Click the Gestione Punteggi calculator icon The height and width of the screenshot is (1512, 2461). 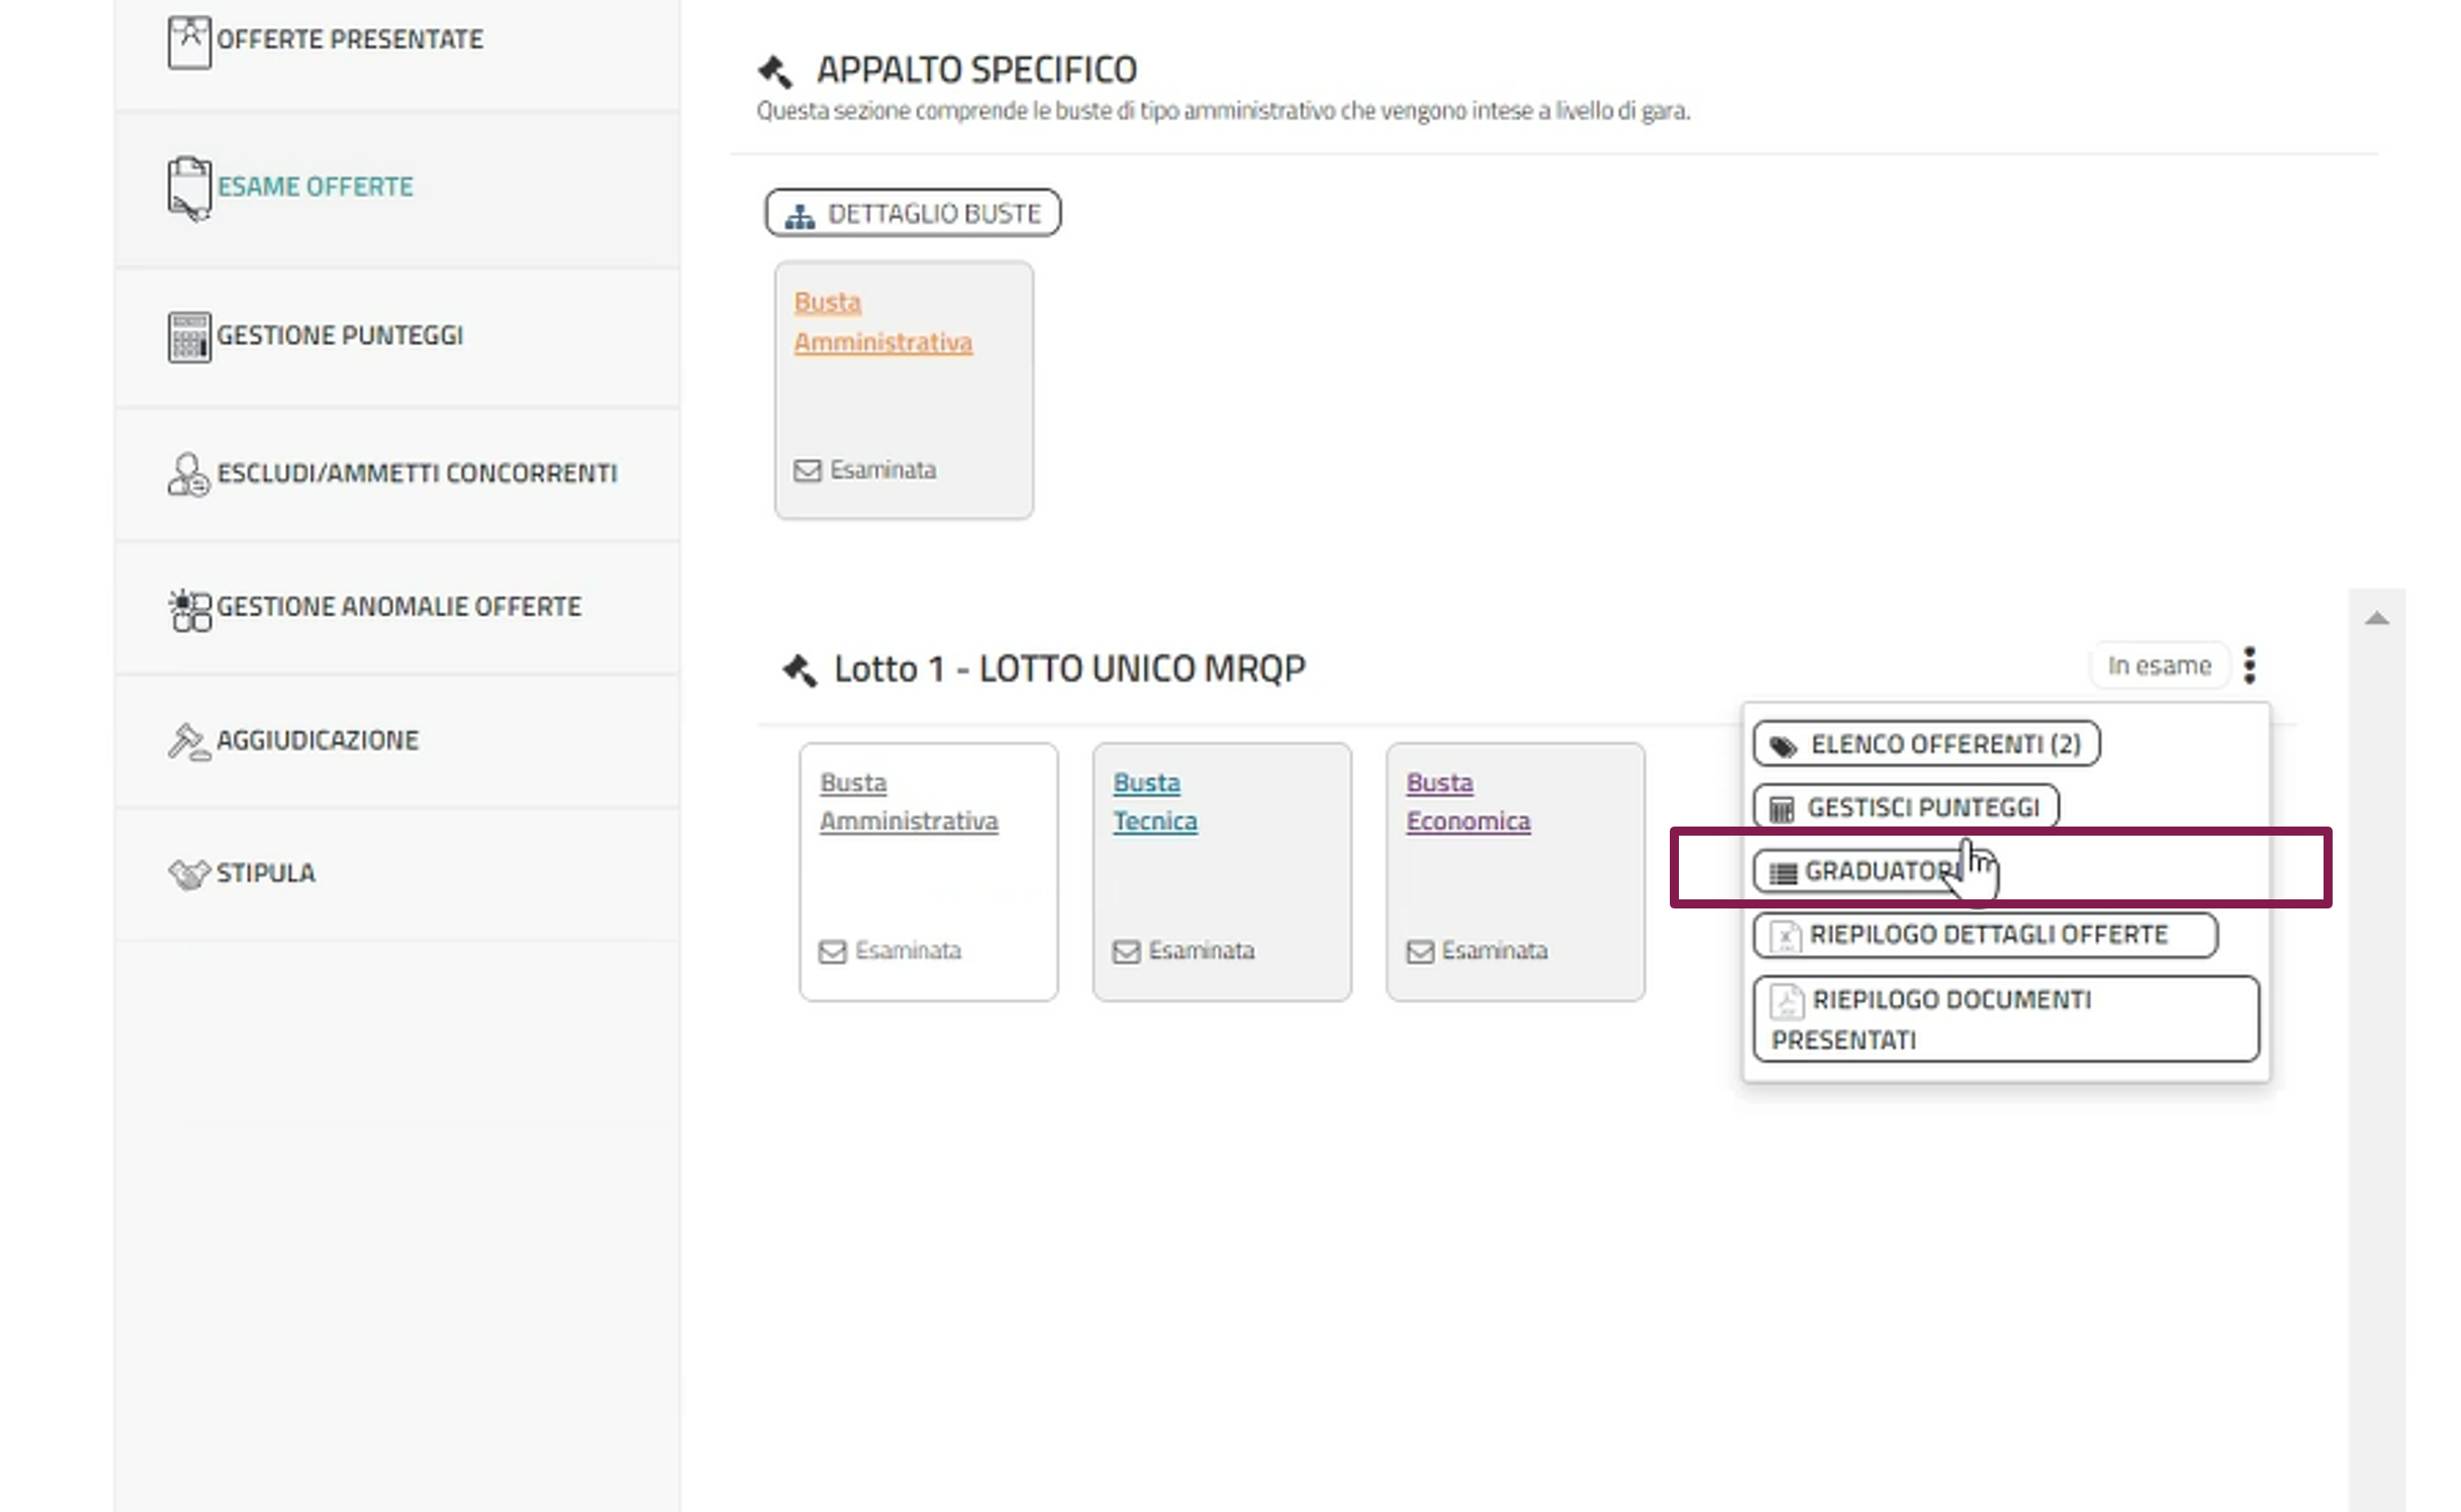189,337
